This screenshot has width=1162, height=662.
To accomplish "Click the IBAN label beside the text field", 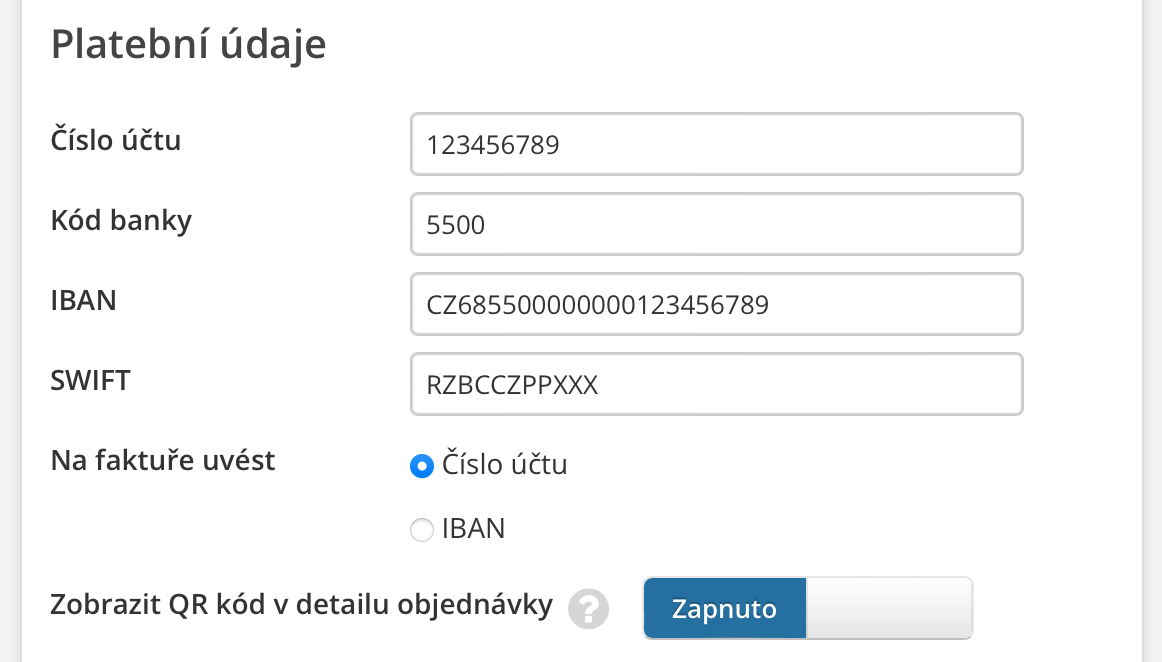I will [x=83, y=300].
